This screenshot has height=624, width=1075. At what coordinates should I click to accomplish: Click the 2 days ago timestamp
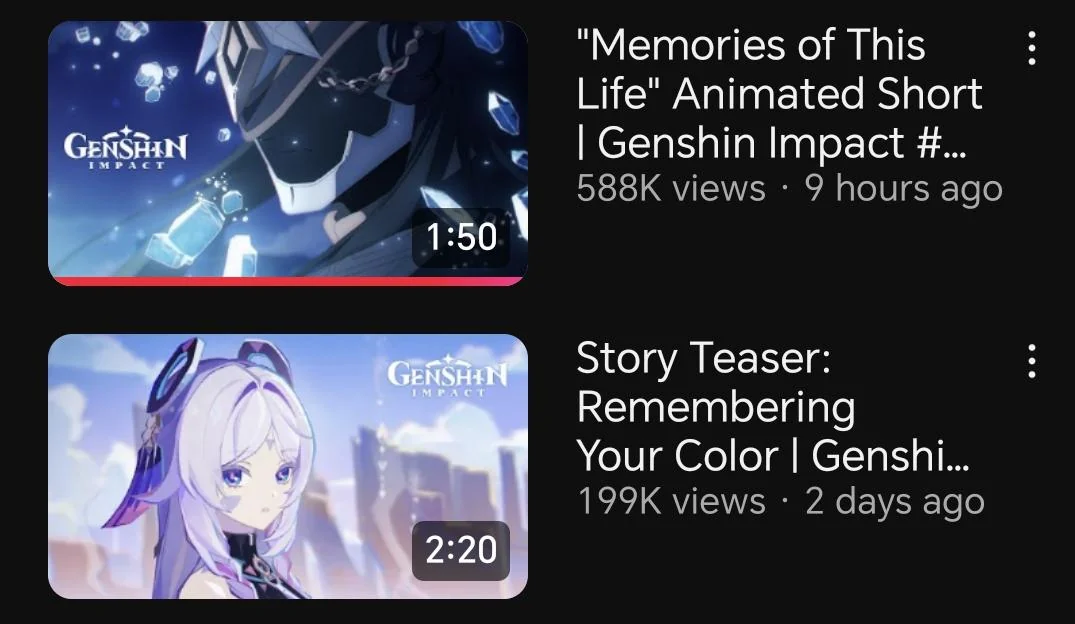[x=894, y=501]
